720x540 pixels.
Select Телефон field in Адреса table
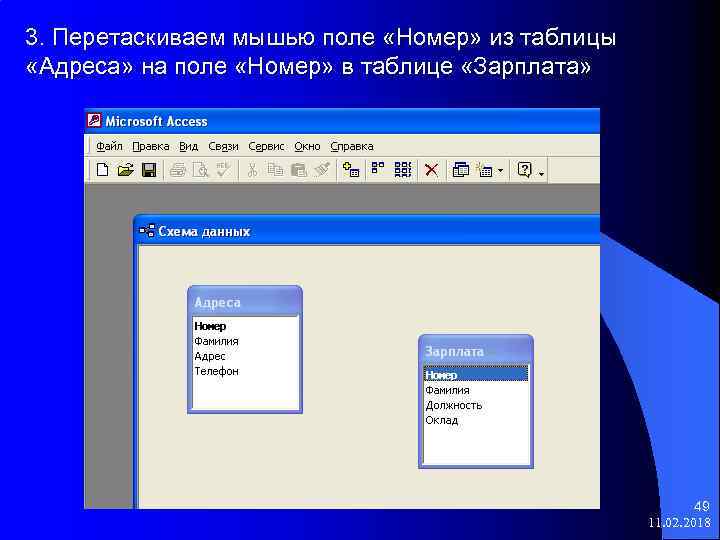point(245,371)
